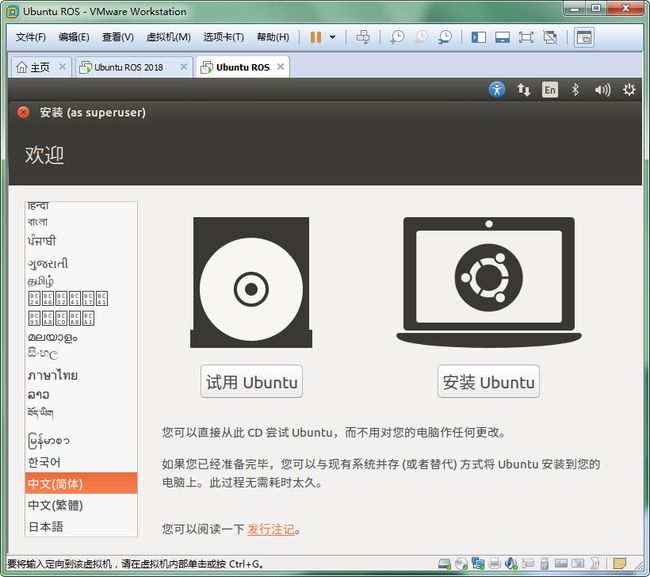The height and width of the screenshot is (577, 650).
Task: Click the 试用 Ubuntu button
Action: point(252,381)
